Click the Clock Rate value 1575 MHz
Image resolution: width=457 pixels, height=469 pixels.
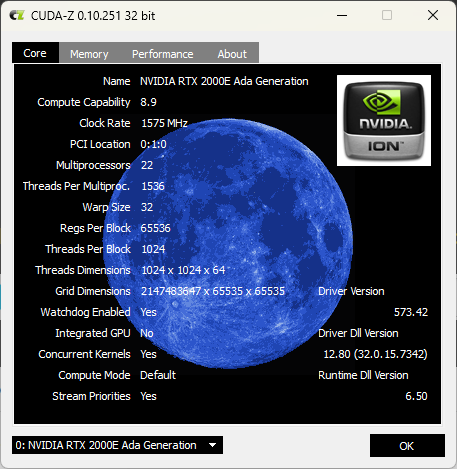[164, 123]
